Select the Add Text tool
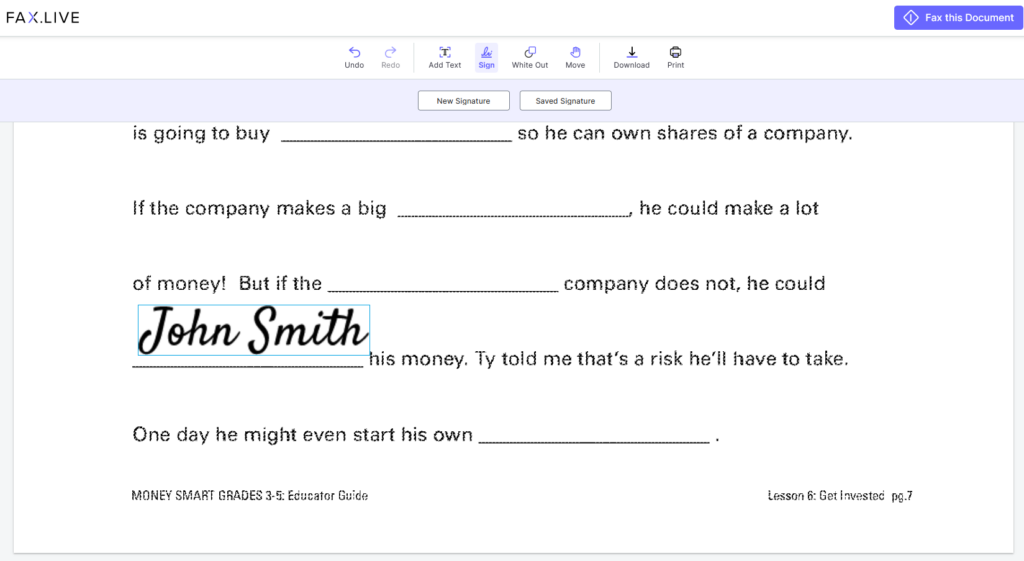The width and height of the screenshot is (1024, 561). tap(445, 57)
